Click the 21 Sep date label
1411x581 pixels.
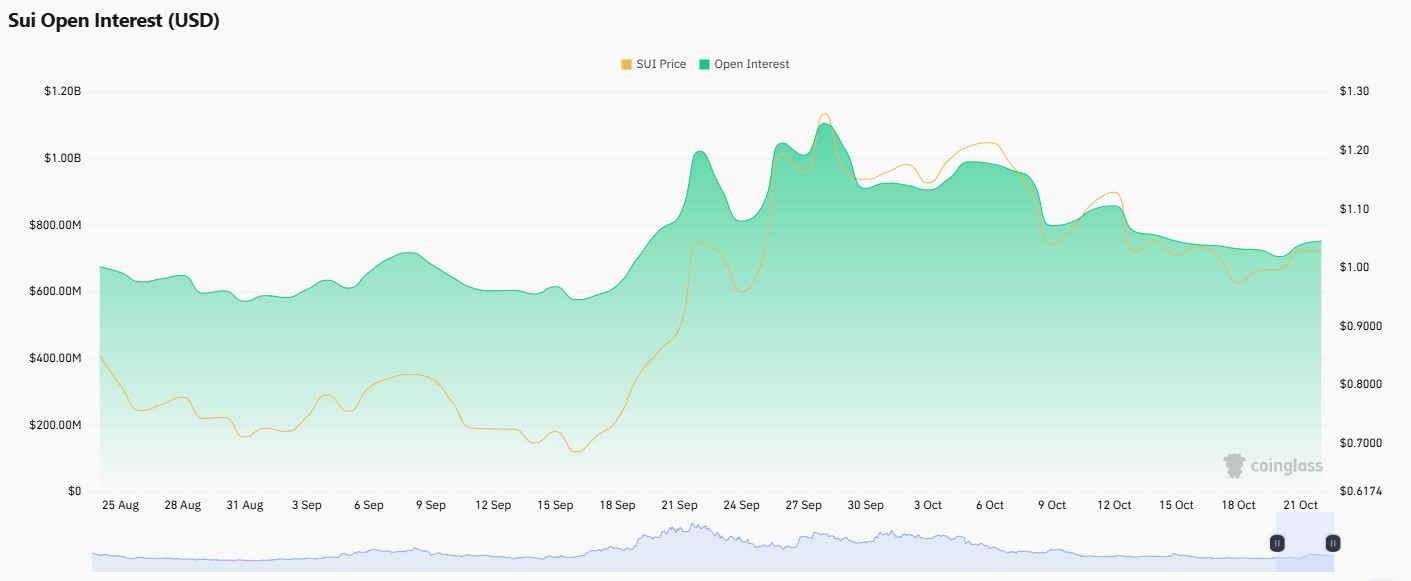pyautogui.click(x=679, y=505)
